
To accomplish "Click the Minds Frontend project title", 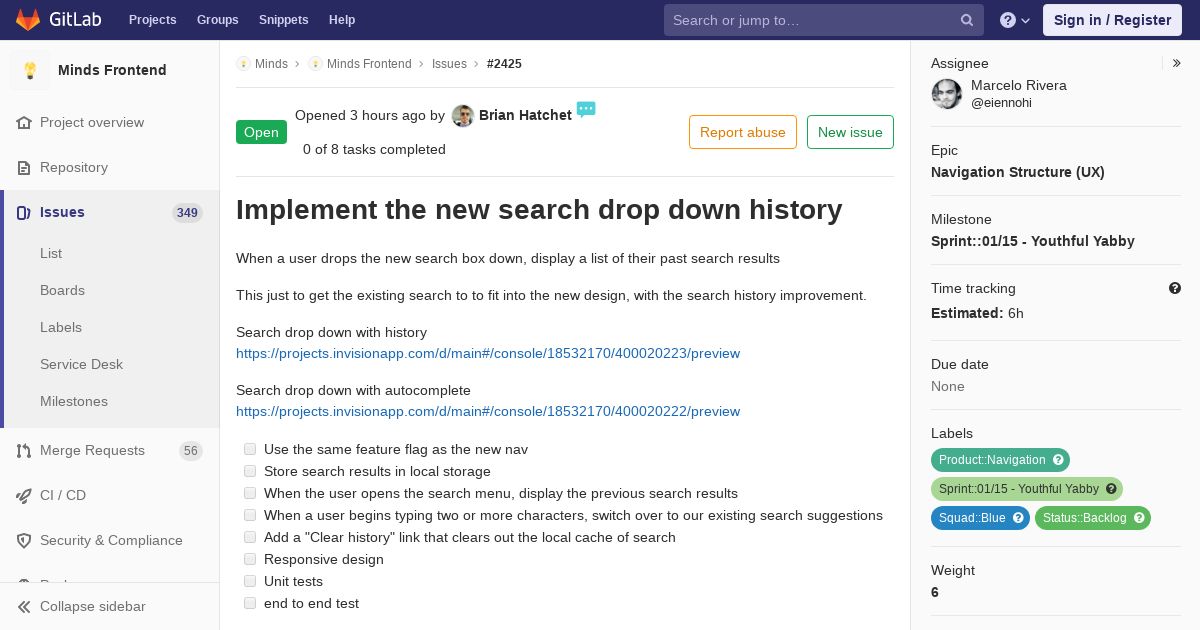I will coord(112,70).
